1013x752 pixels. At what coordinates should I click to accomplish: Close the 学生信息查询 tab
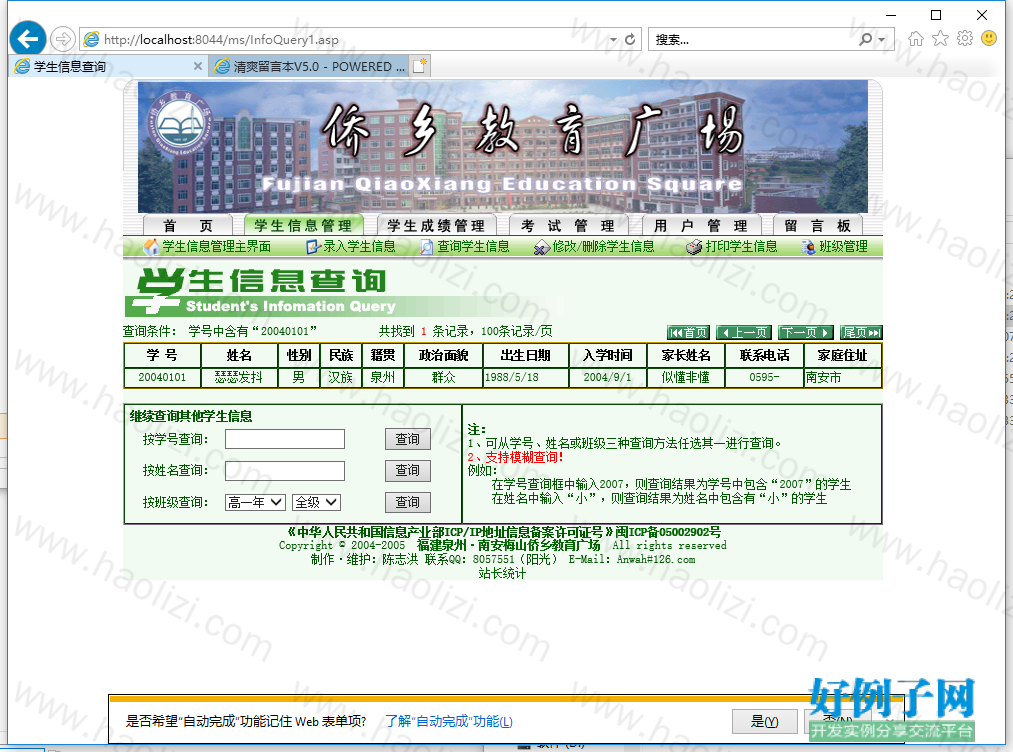click(x=198, y=66)
